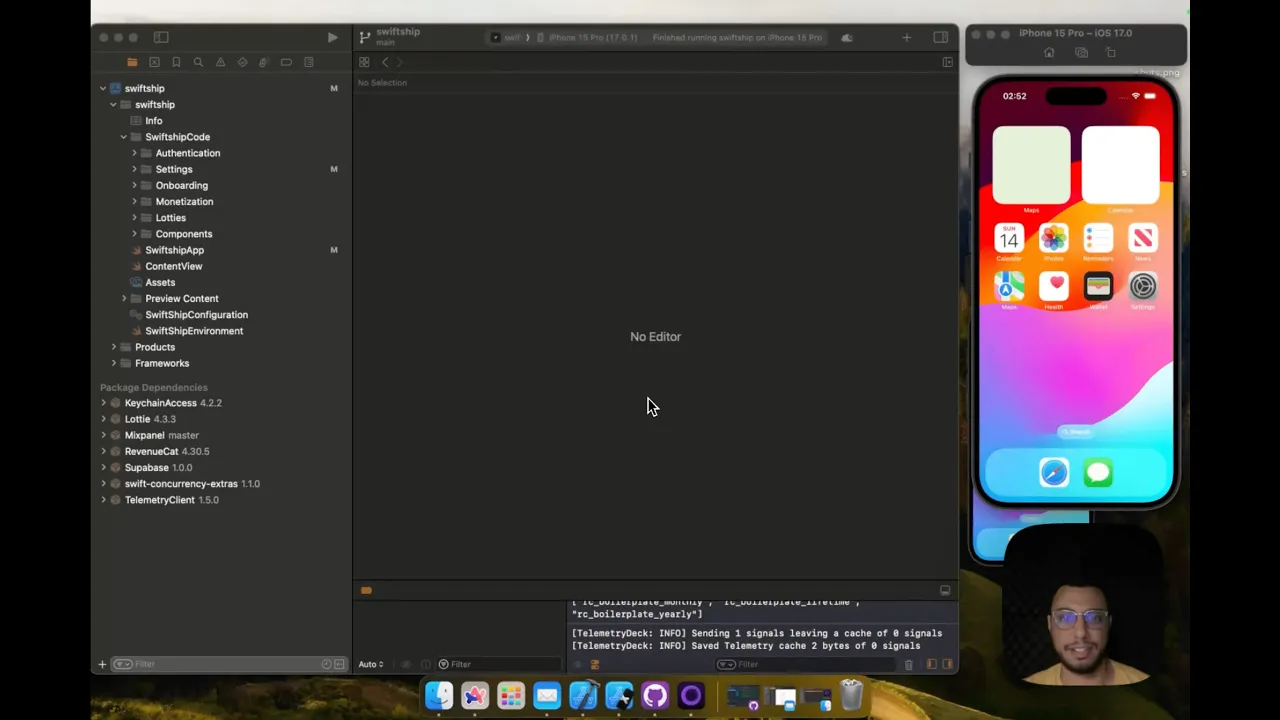
Task: Open Settings app in the Simulator
Action: point(1142,287)
